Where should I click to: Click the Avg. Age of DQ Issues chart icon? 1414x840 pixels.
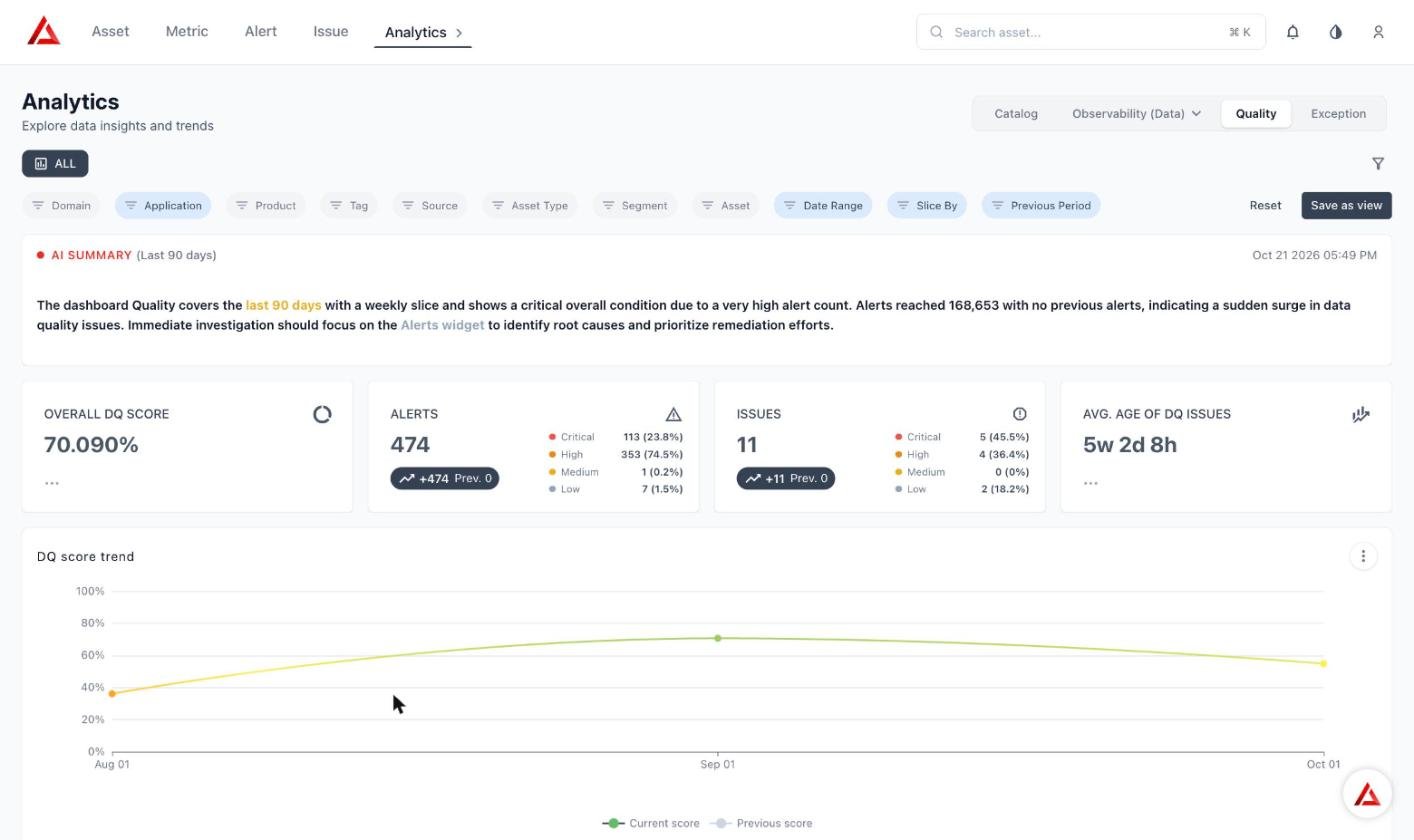click(1361, 414)
